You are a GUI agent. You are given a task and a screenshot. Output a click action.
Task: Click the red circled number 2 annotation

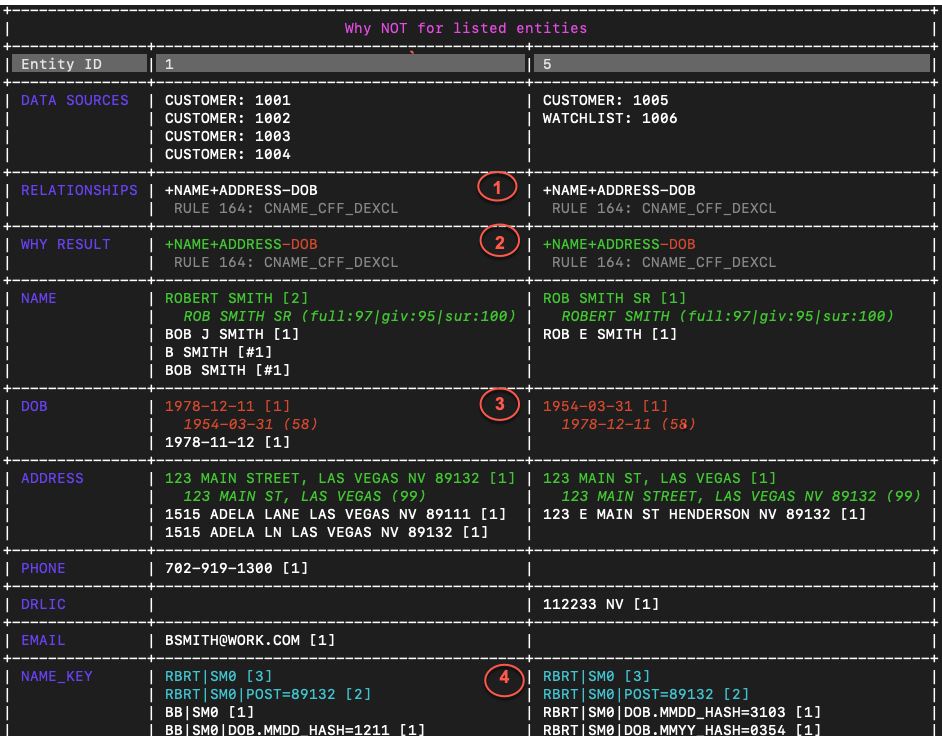(500, 241)
